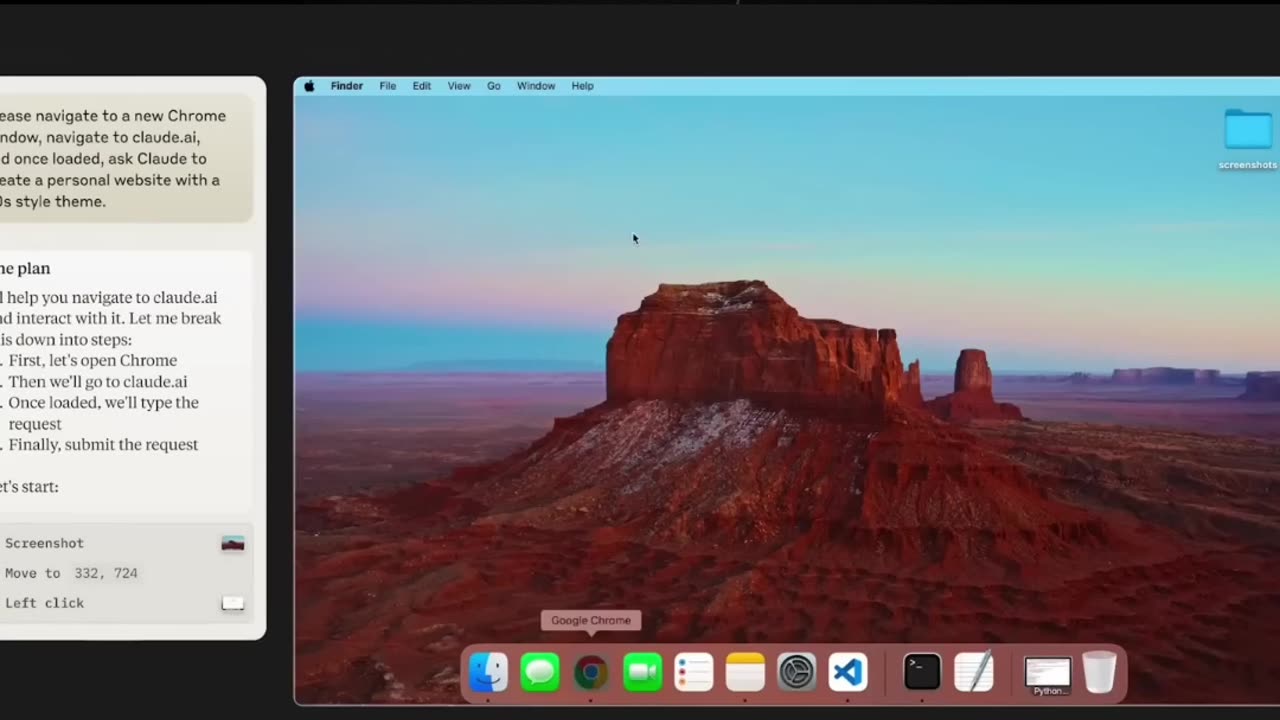Click the "First, let's open Chrome" step
The image size is (1280, 720).
point(92,360)
